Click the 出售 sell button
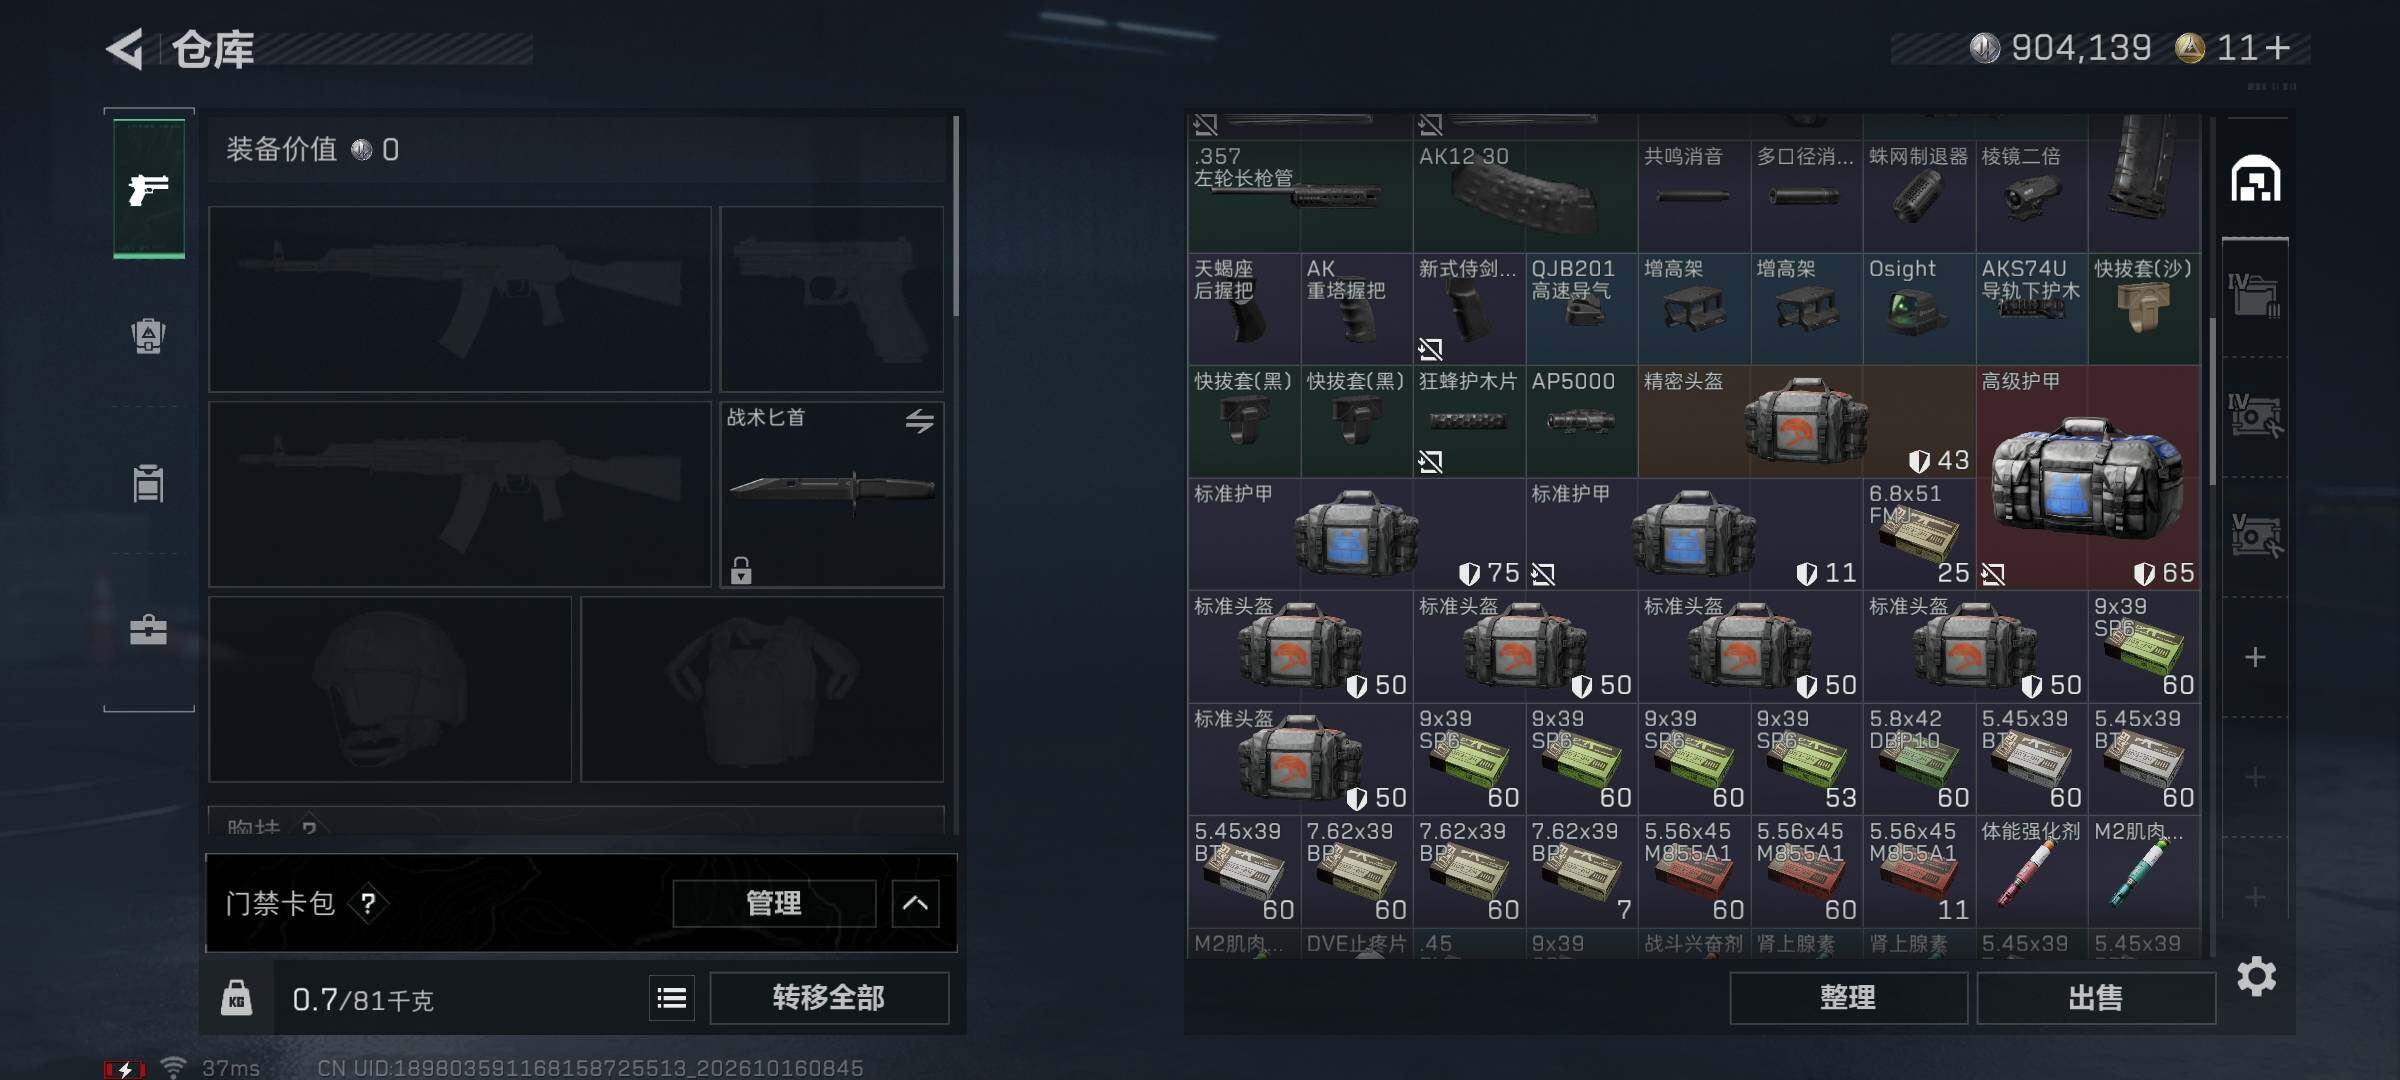The image size is (2400, 1080). point(2096,998)
